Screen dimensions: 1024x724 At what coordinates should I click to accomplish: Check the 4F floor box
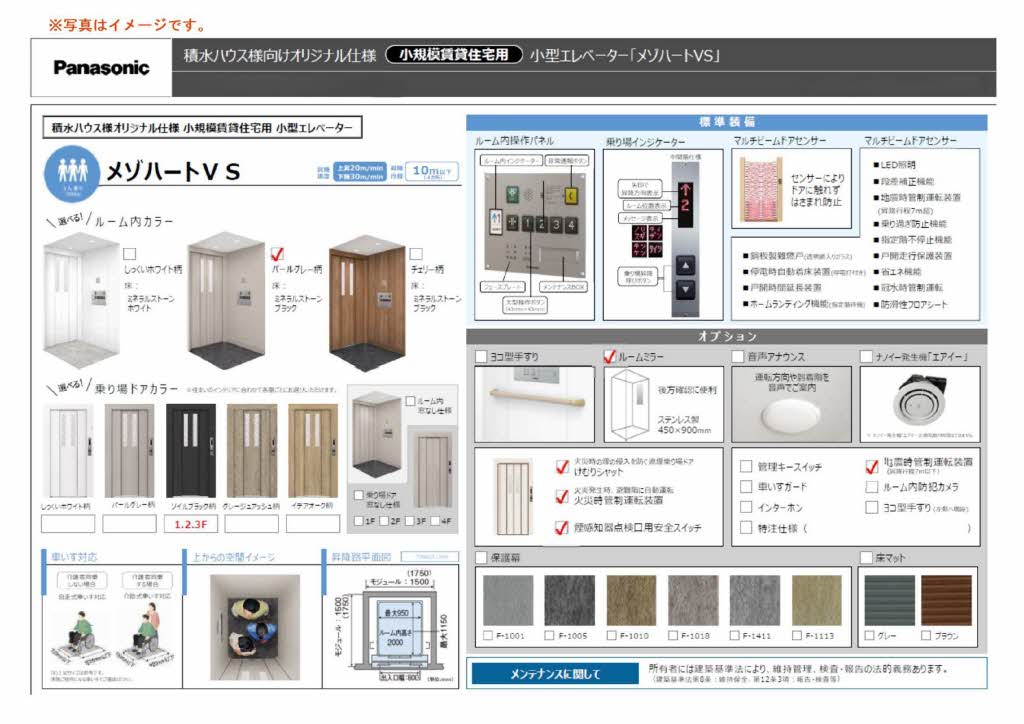click(435, 521)
